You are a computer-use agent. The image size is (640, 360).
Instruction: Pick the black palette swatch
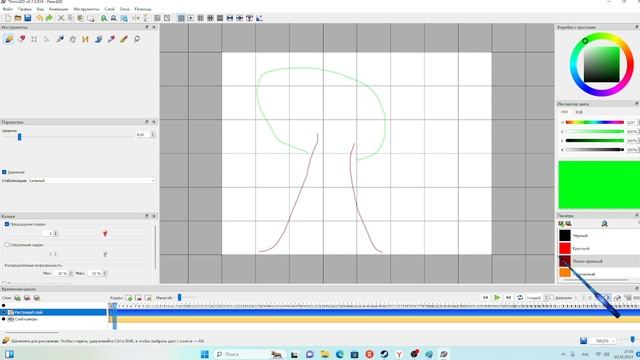[x=564, y=236]
